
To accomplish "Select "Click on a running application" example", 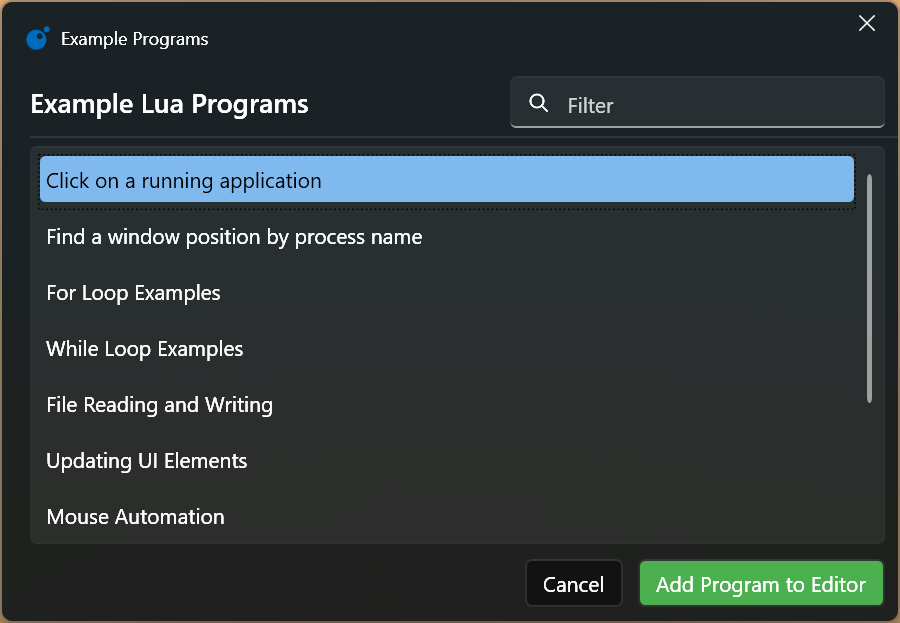I will pyautogui.click(x=447, y=181).
